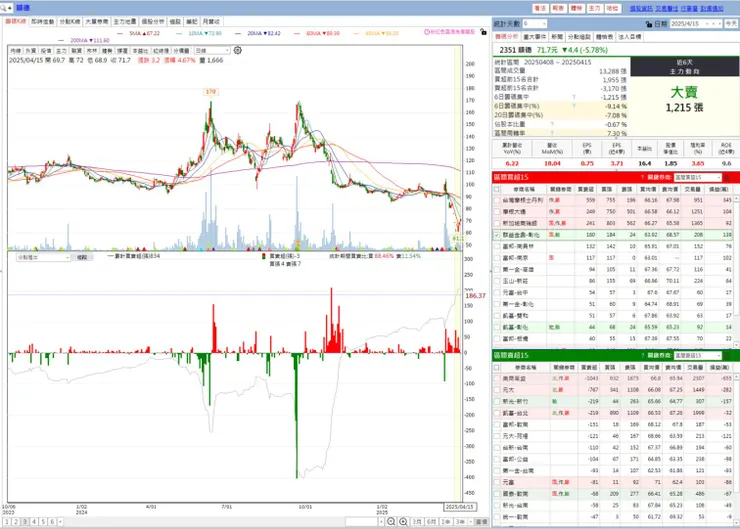Open the indicator dropdown below the price chart
740x529 pixels.
pyautogui.click(x=43, y=258)
